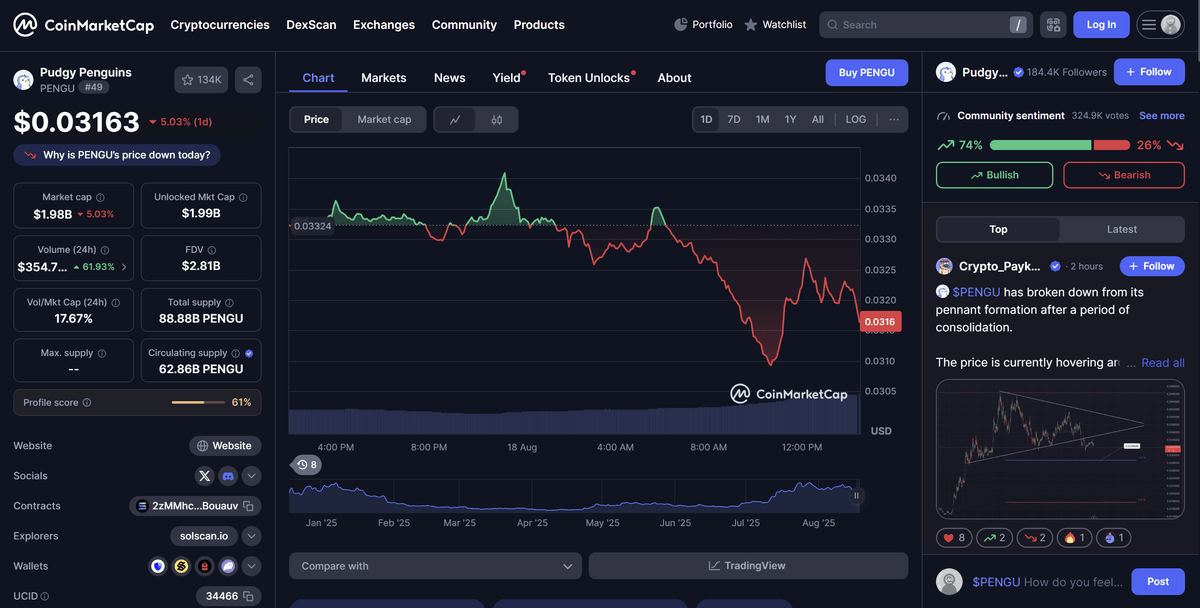Screen dimensions: 1200x608
Task: Follow the Pudgy Penguins community account
Action: click(1149, 72)
